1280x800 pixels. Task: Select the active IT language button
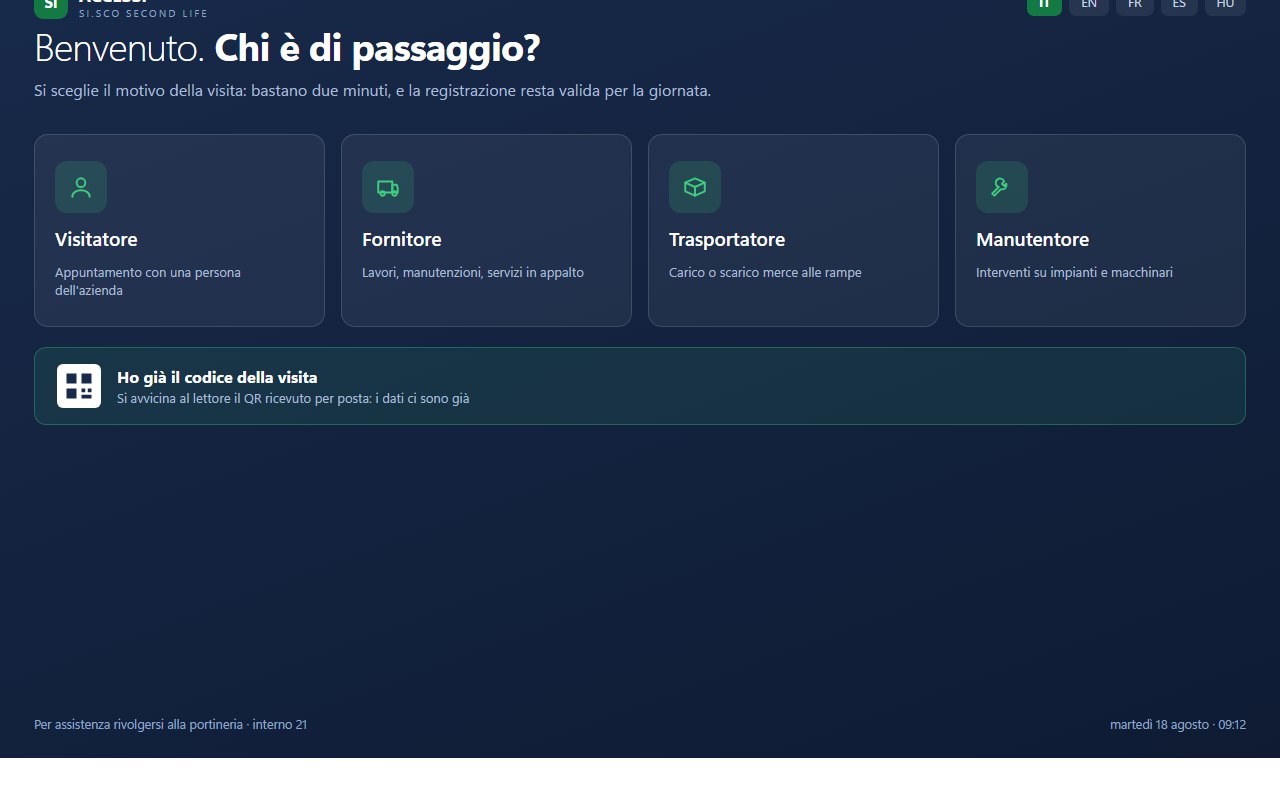tap(1044, 4)
